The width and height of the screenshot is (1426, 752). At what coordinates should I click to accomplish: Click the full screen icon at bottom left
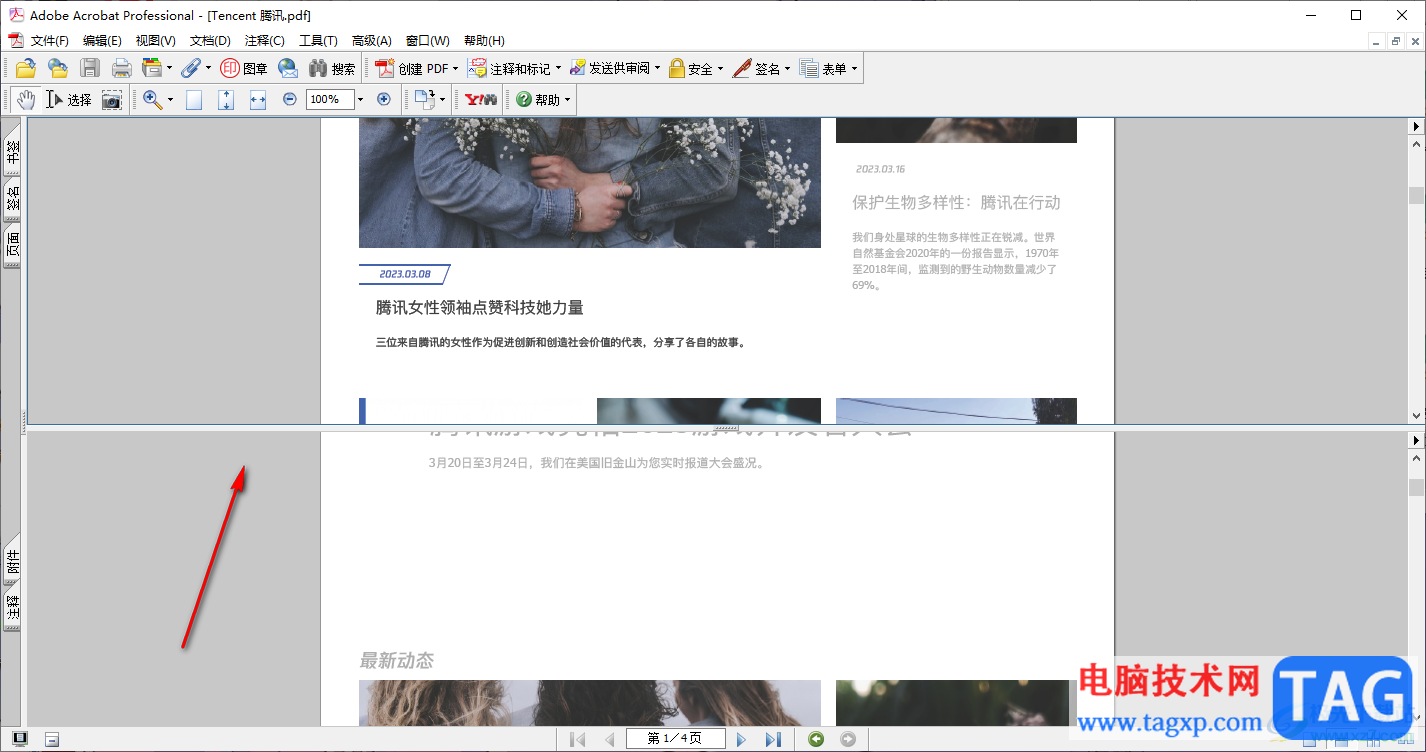pyautogui.click(x=20, y=739)
